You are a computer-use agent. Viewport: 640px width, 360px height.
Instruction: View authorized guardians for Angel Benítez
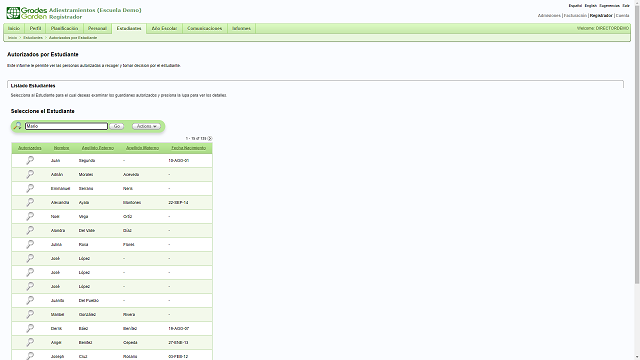30,342
